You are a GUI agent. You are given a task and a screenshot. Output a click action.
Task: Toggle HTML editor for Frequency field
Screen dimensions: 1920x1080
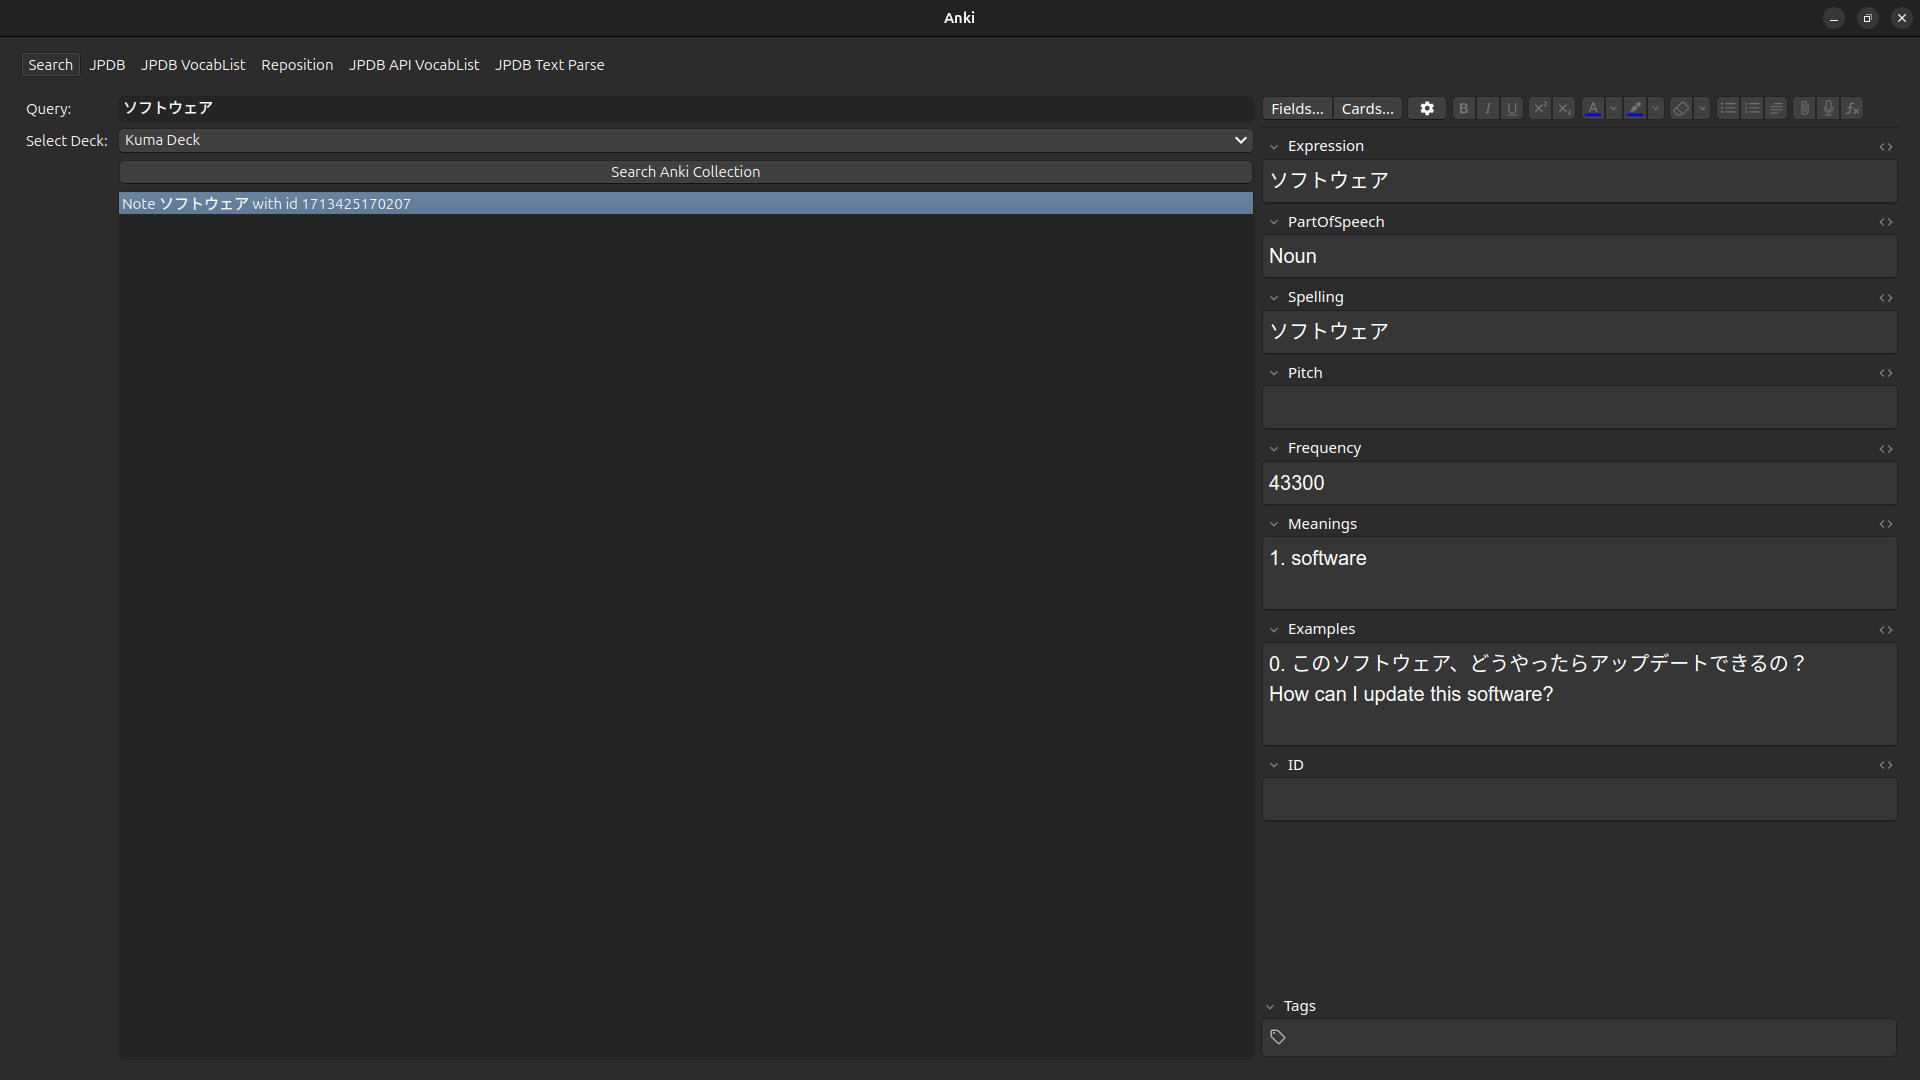(x=1885, y=449)
